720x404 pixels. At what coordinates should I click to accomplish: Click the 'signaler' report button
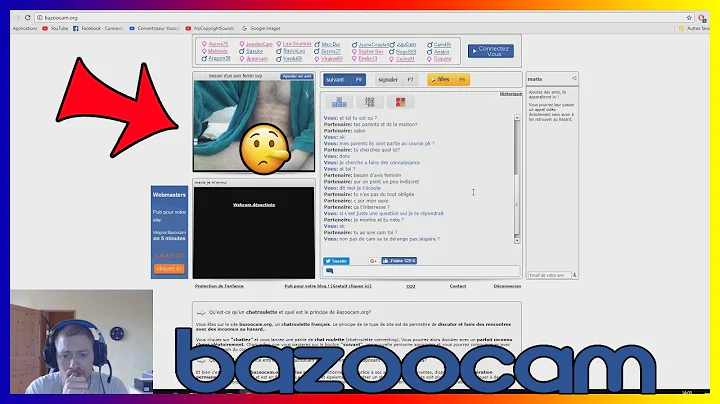point(396,79)
